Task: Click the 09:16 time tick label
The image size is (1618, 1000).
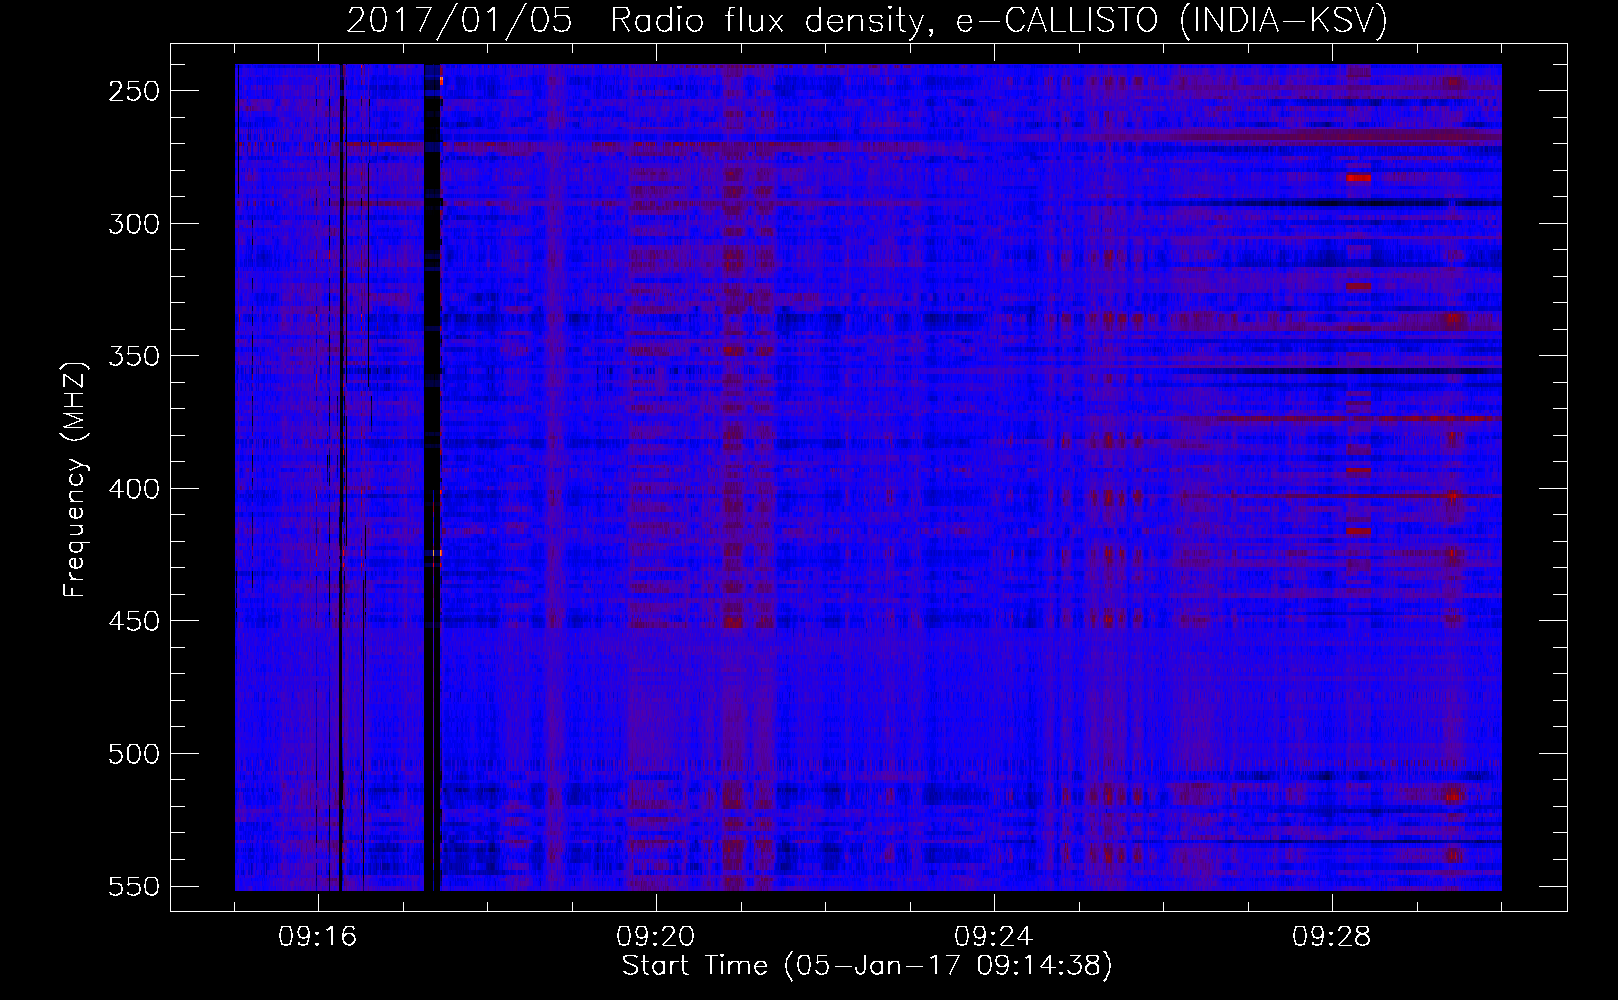Action: [x=318, y=937]
